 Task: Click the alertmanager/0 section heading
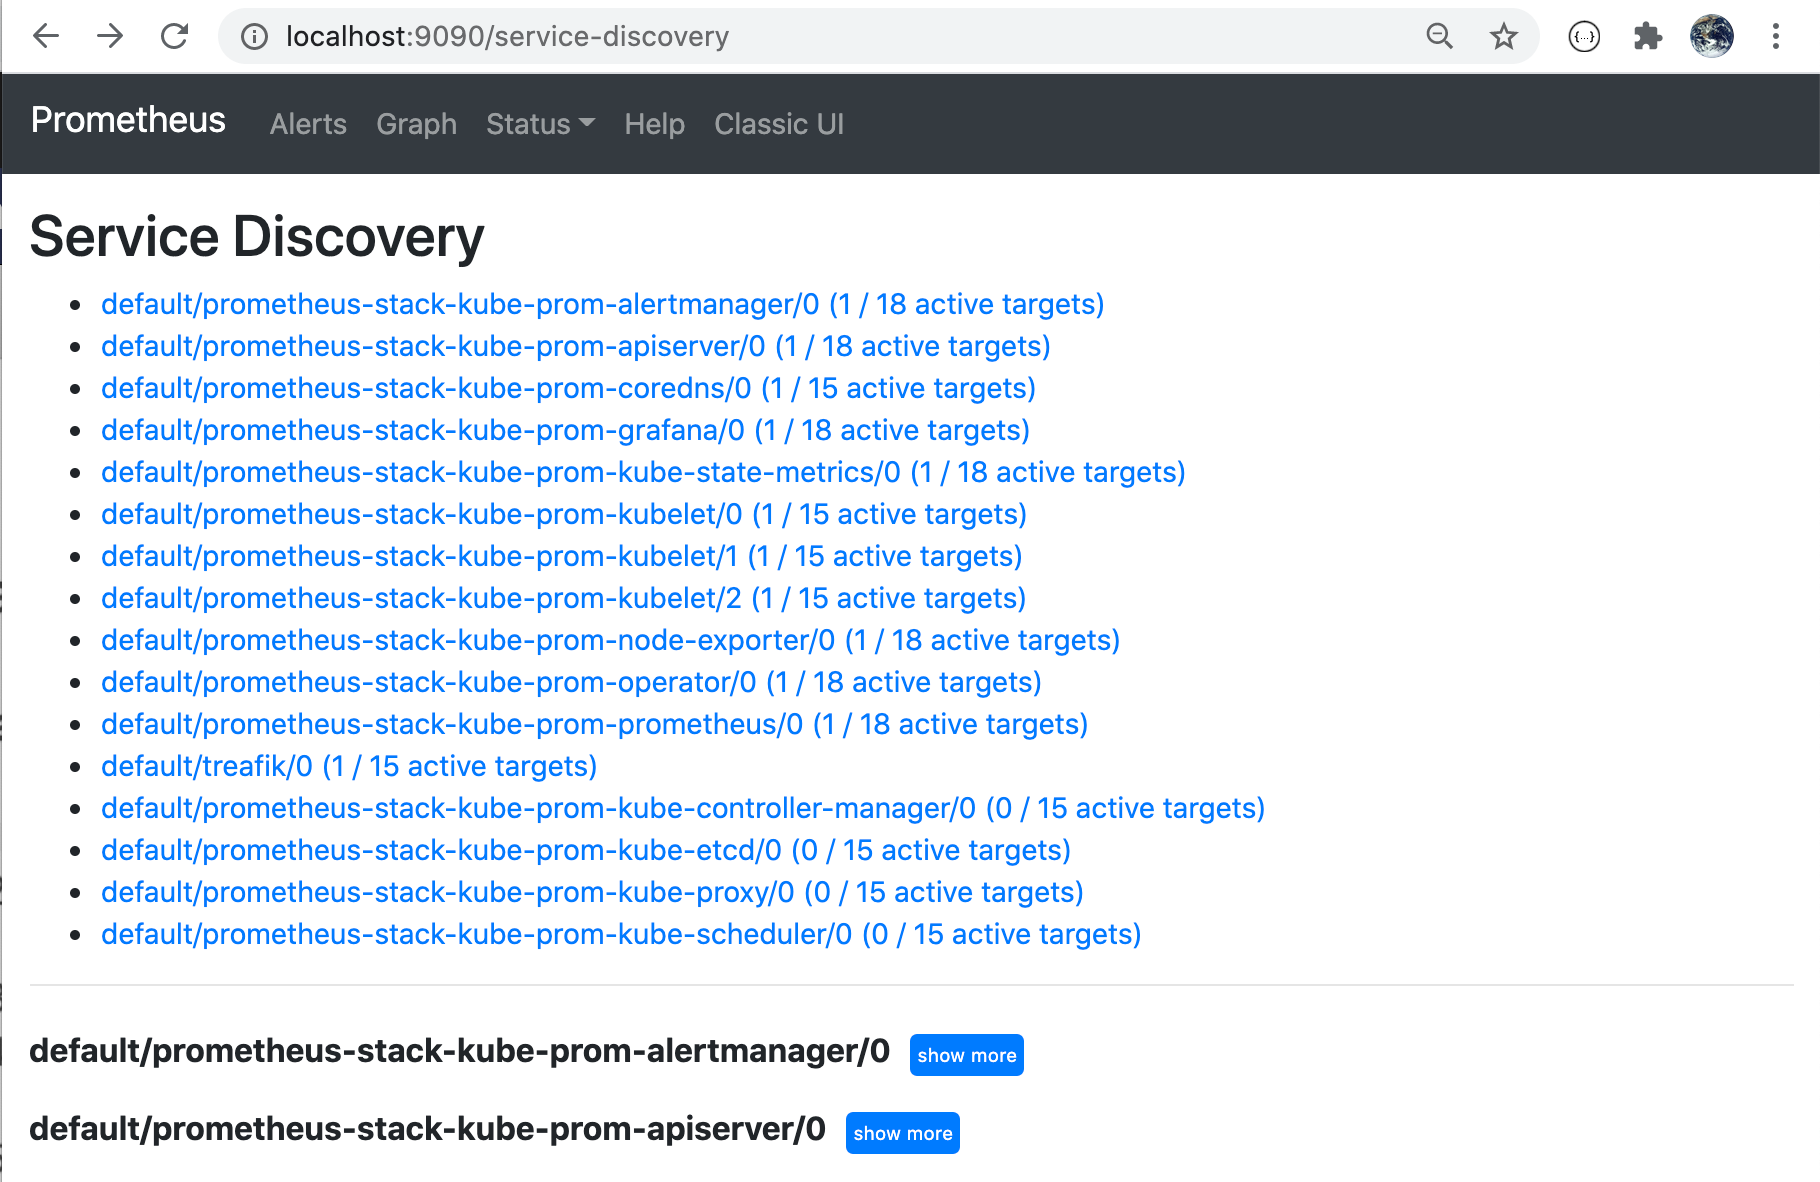[x=459, y=1052]
